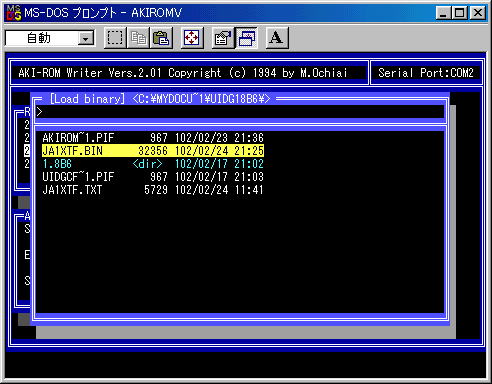The image size is (492, 384).
Task: Open the Font settings 'A' icon
Action: [x=277, y=38]
